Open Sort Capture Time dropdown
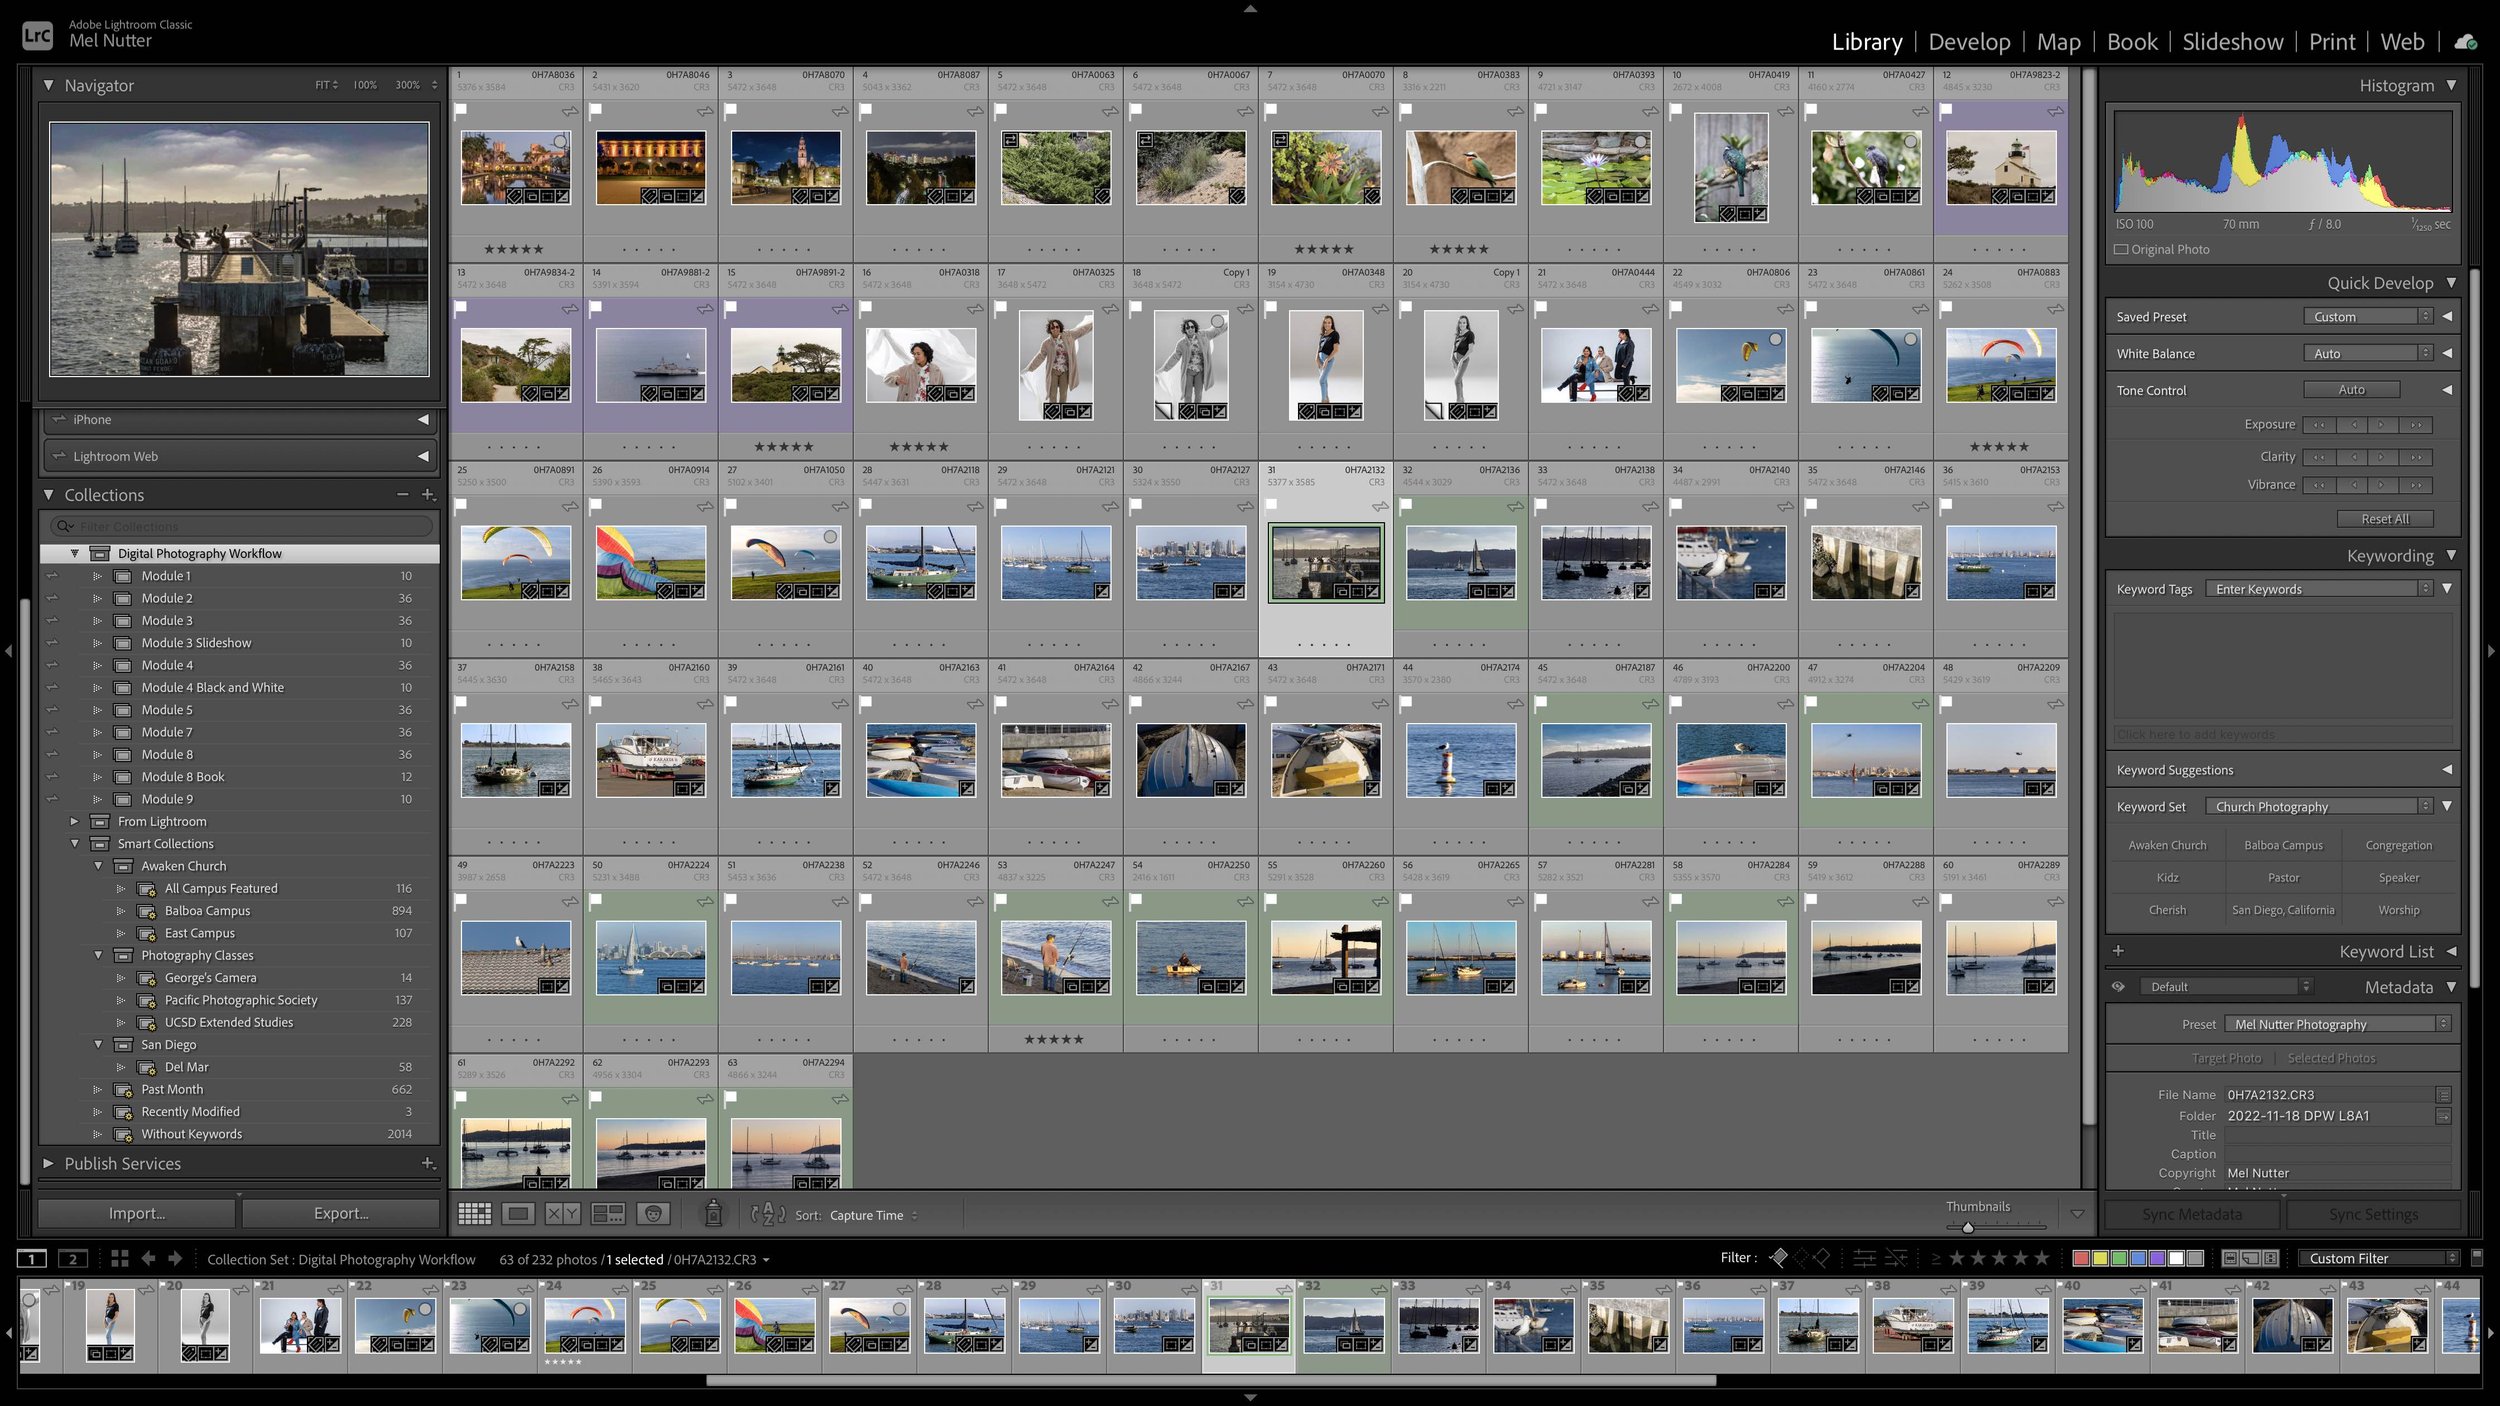Screen dimensions: 2500x1406 pyautogui.click(x=872, y=1215)
